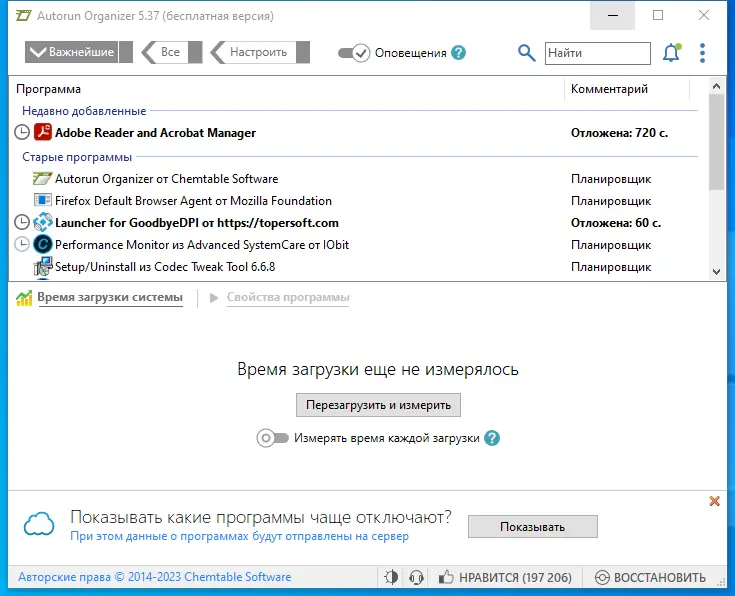Toggle the dark theme contrast icon
The width and height of the screenshot is (735, 596).
391,577
